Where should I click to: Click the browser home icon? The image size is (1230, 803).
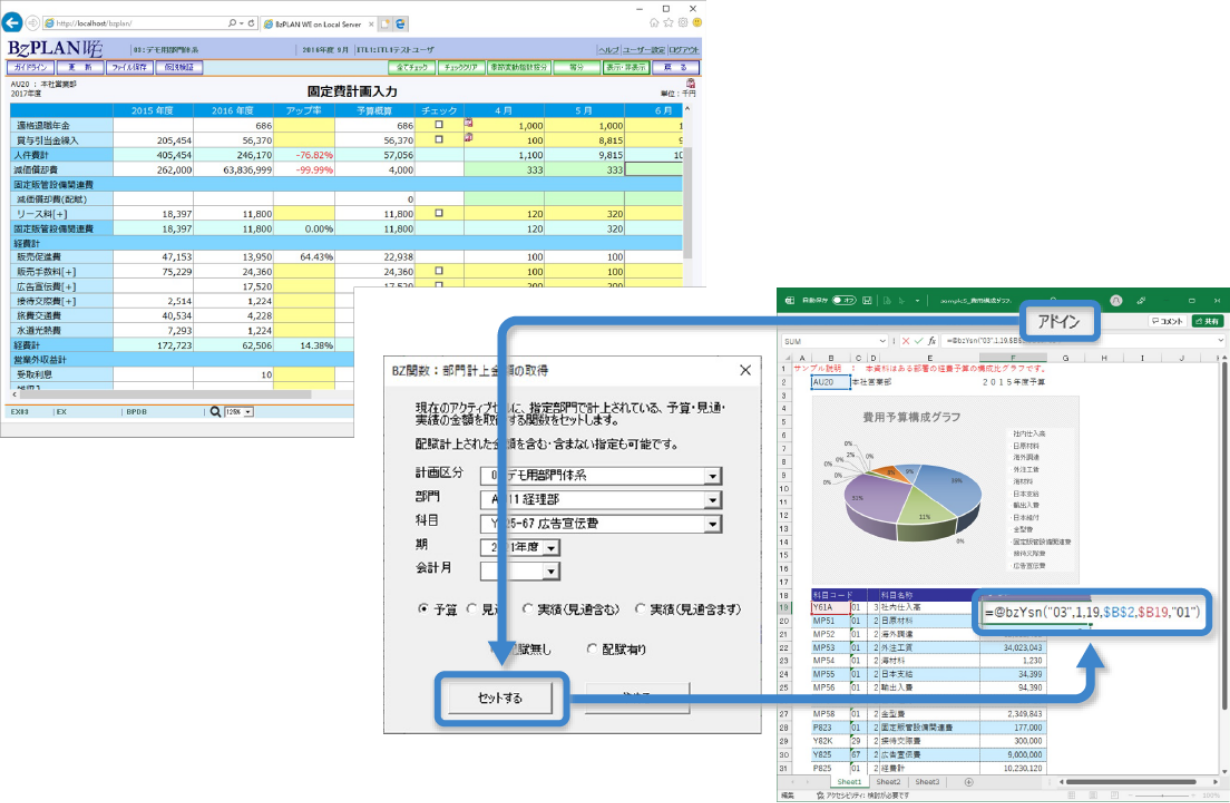click(x=654, y=22)
